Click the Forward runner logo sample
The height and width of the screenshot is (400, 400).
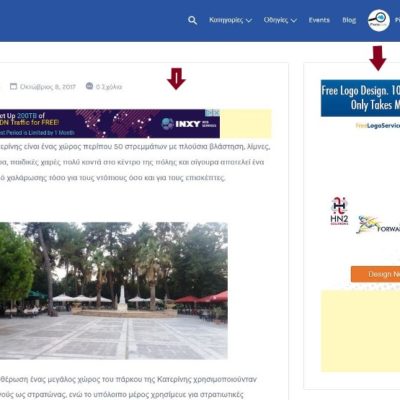pos(378,224)
